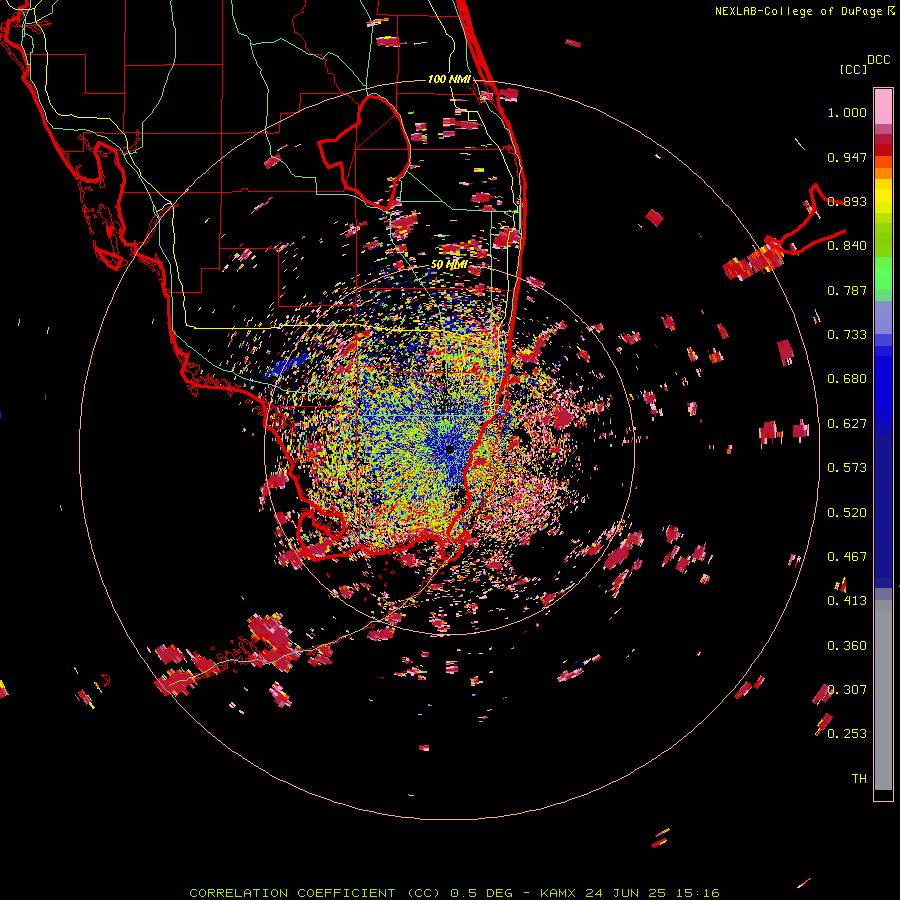Click the NEXLAB-College of DuPage header text

798,11
